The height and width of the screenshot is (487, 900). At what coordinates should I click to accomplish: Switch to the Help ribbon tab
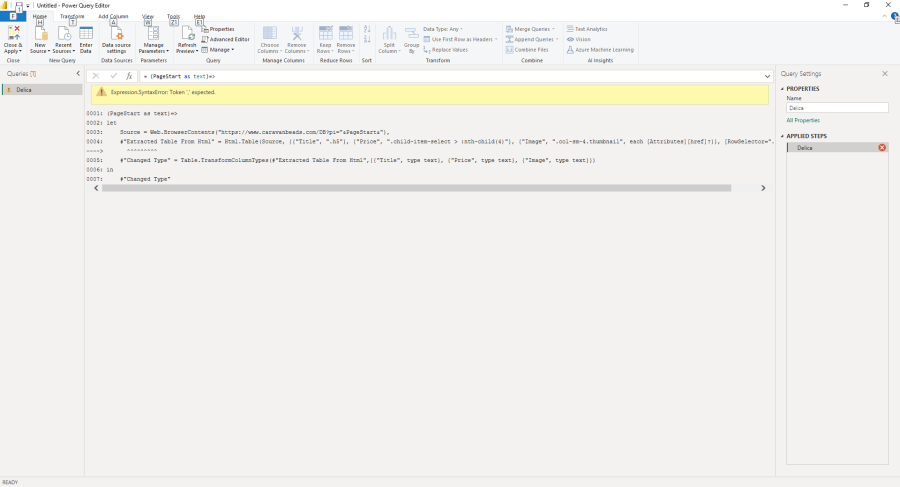(199, 17)
